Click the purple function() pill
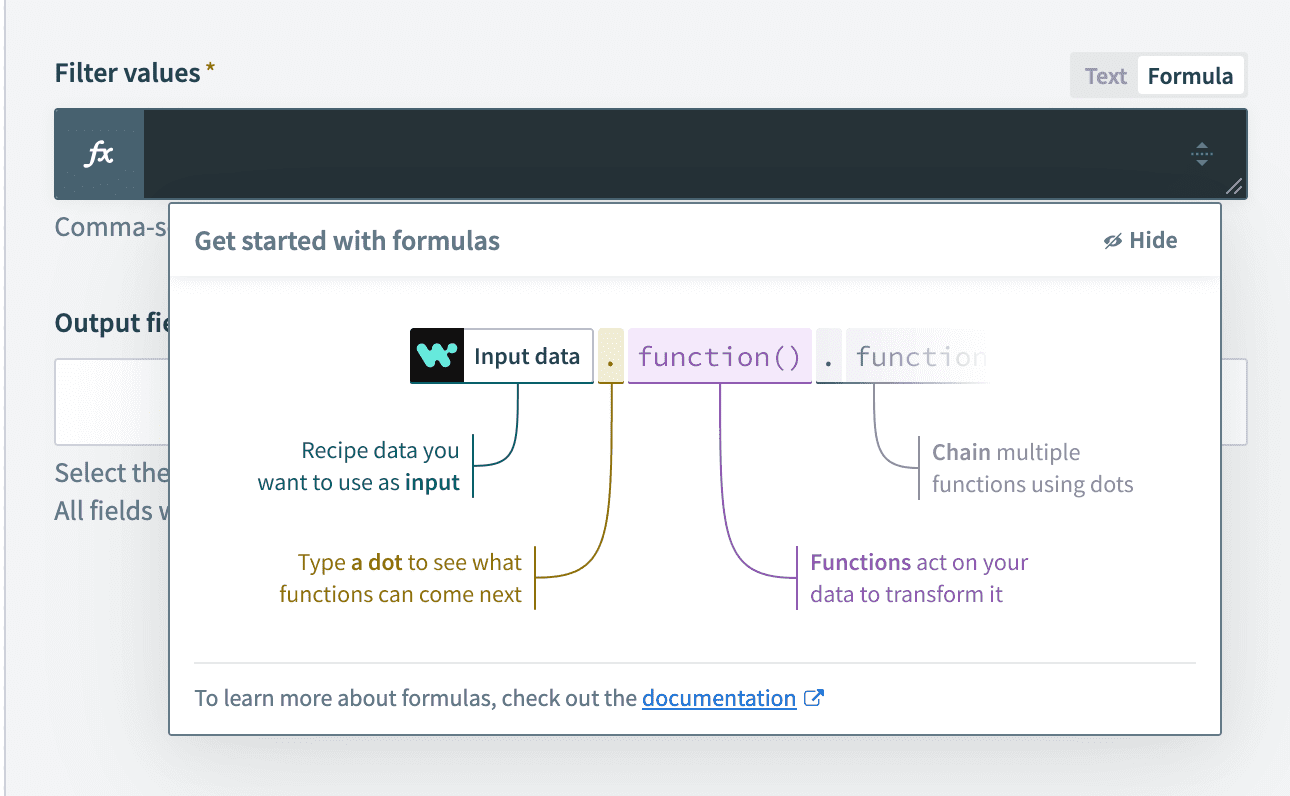The image size is (1290, 796). (719, 356)
